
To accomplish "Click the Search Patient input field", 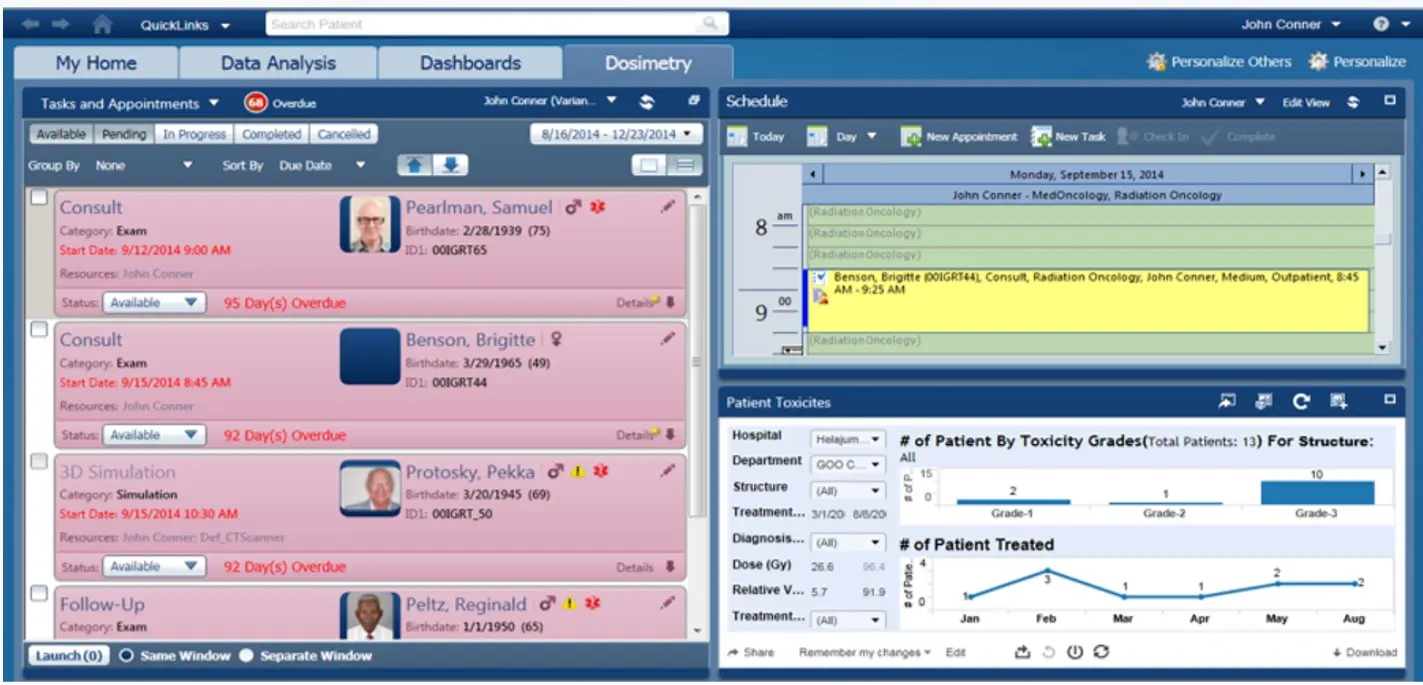I will (x=450, y=22).
